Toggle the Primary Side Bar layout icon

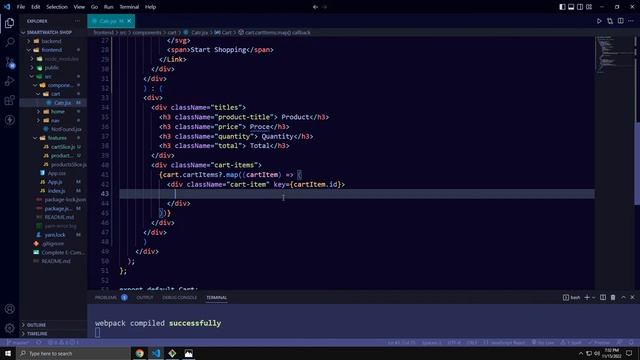(x=562, y=7)
